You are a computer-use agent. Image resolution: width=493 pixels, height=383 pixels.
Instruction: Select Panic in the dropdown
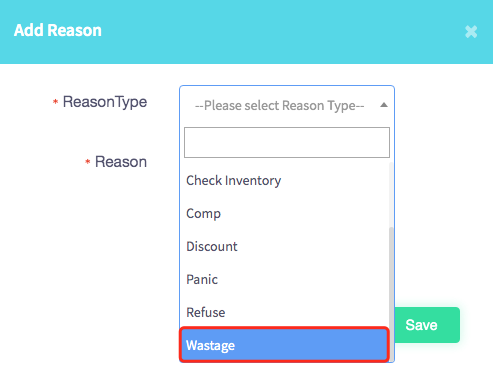coord(284,279)
